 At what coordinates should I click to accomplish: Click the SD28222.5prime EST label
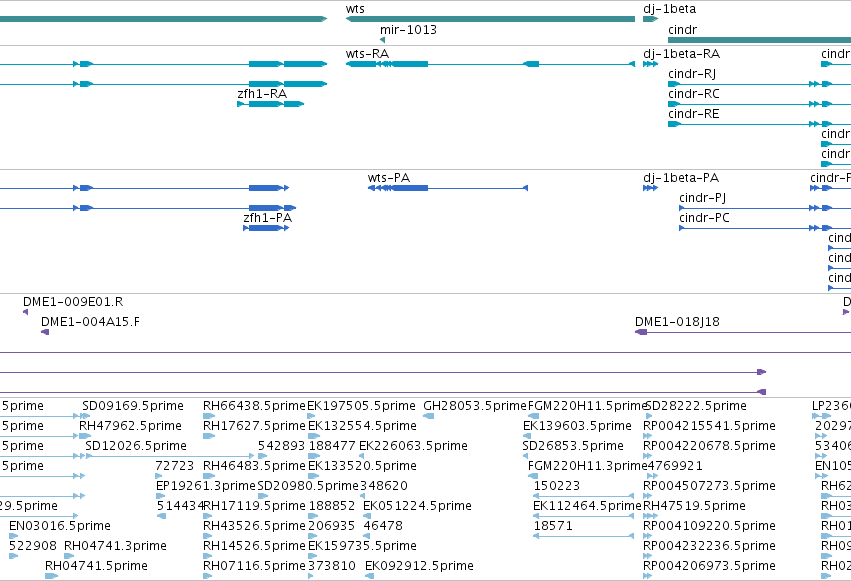click(695, 406)
